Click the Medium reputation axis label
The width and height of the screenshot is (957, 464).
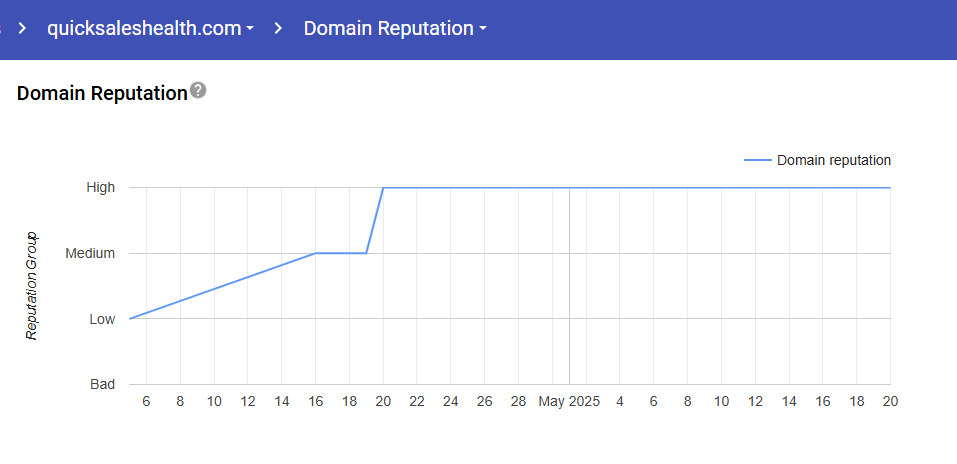pos(90,253)
